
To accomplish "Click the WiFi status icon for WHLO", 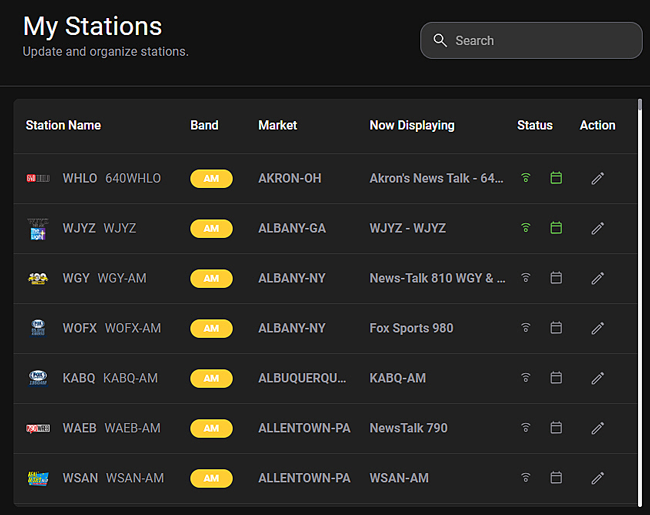I will [525, 178].
